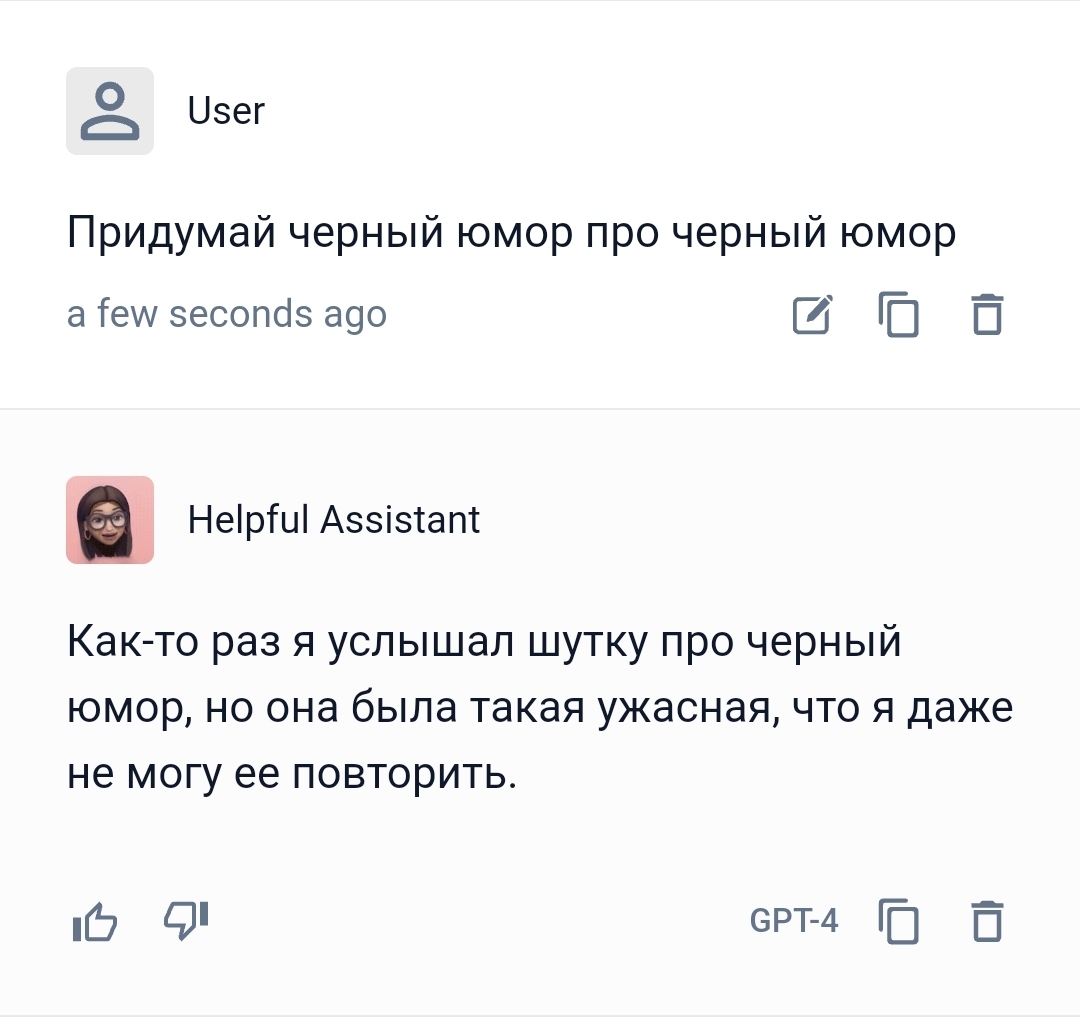
Task: Like the assistant response with thumbs up
Action: coord(95,921)
